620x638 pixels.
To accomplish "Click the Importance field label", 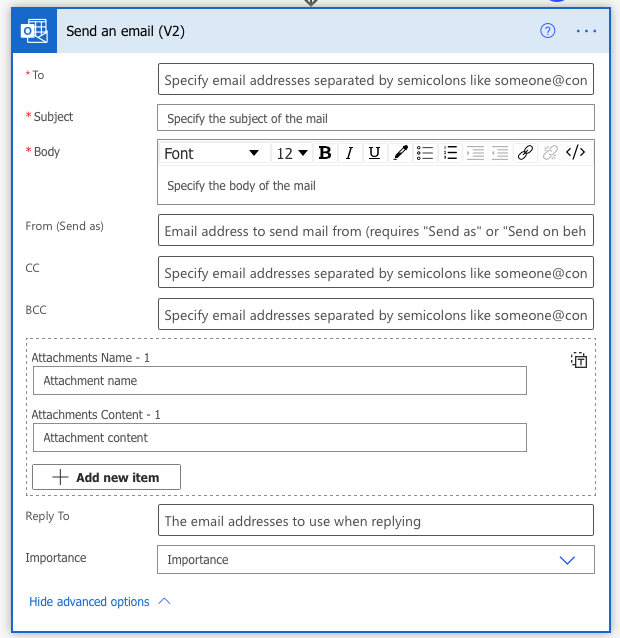I will [x=56, y=557].
